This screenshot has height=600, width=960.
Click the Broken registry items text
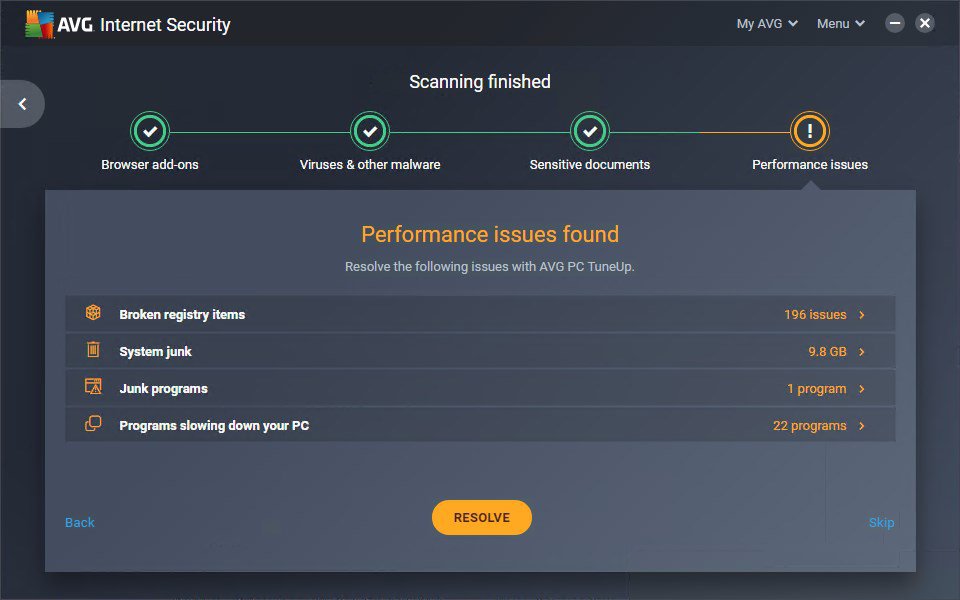click(x=182, y=315)
